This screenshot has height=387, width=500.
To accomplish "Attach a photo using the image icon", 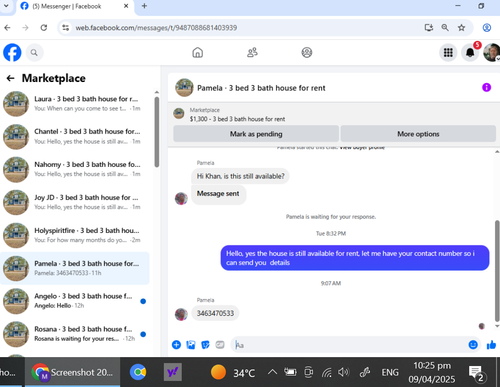I will [191, 345].
